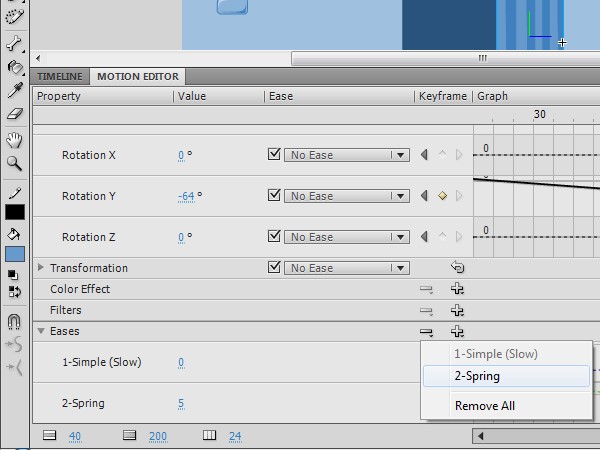The width and height of the screenshot is (600, 450).
Task: Collapse the Eases section
Action: point(41,331)
